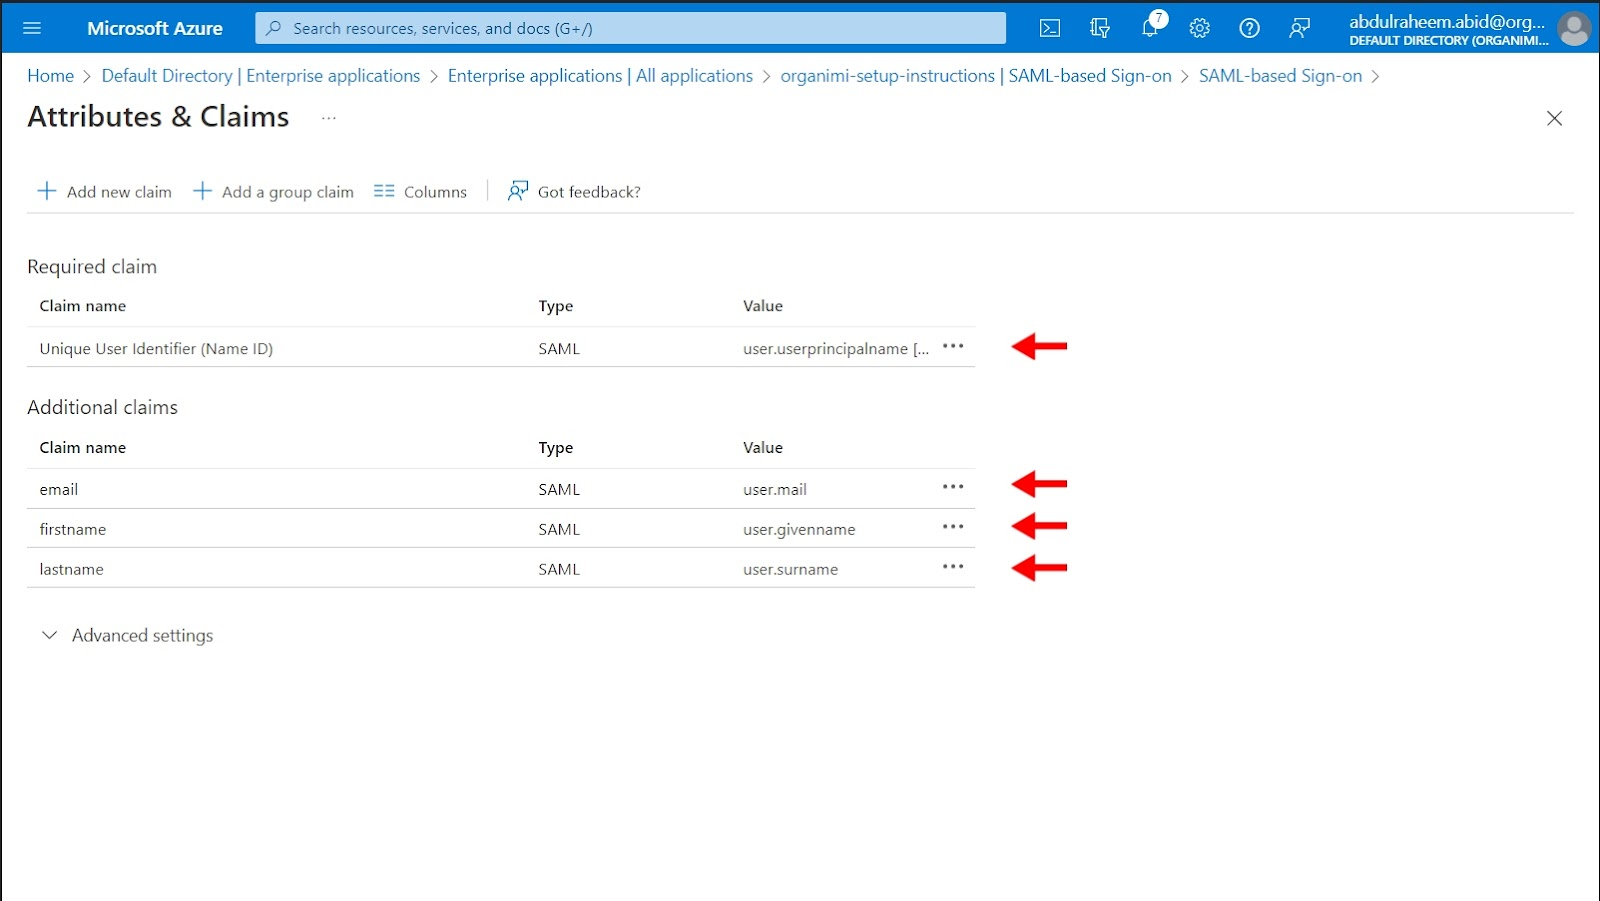
Task: Open portal settings gear
Action: [1200, 28]
